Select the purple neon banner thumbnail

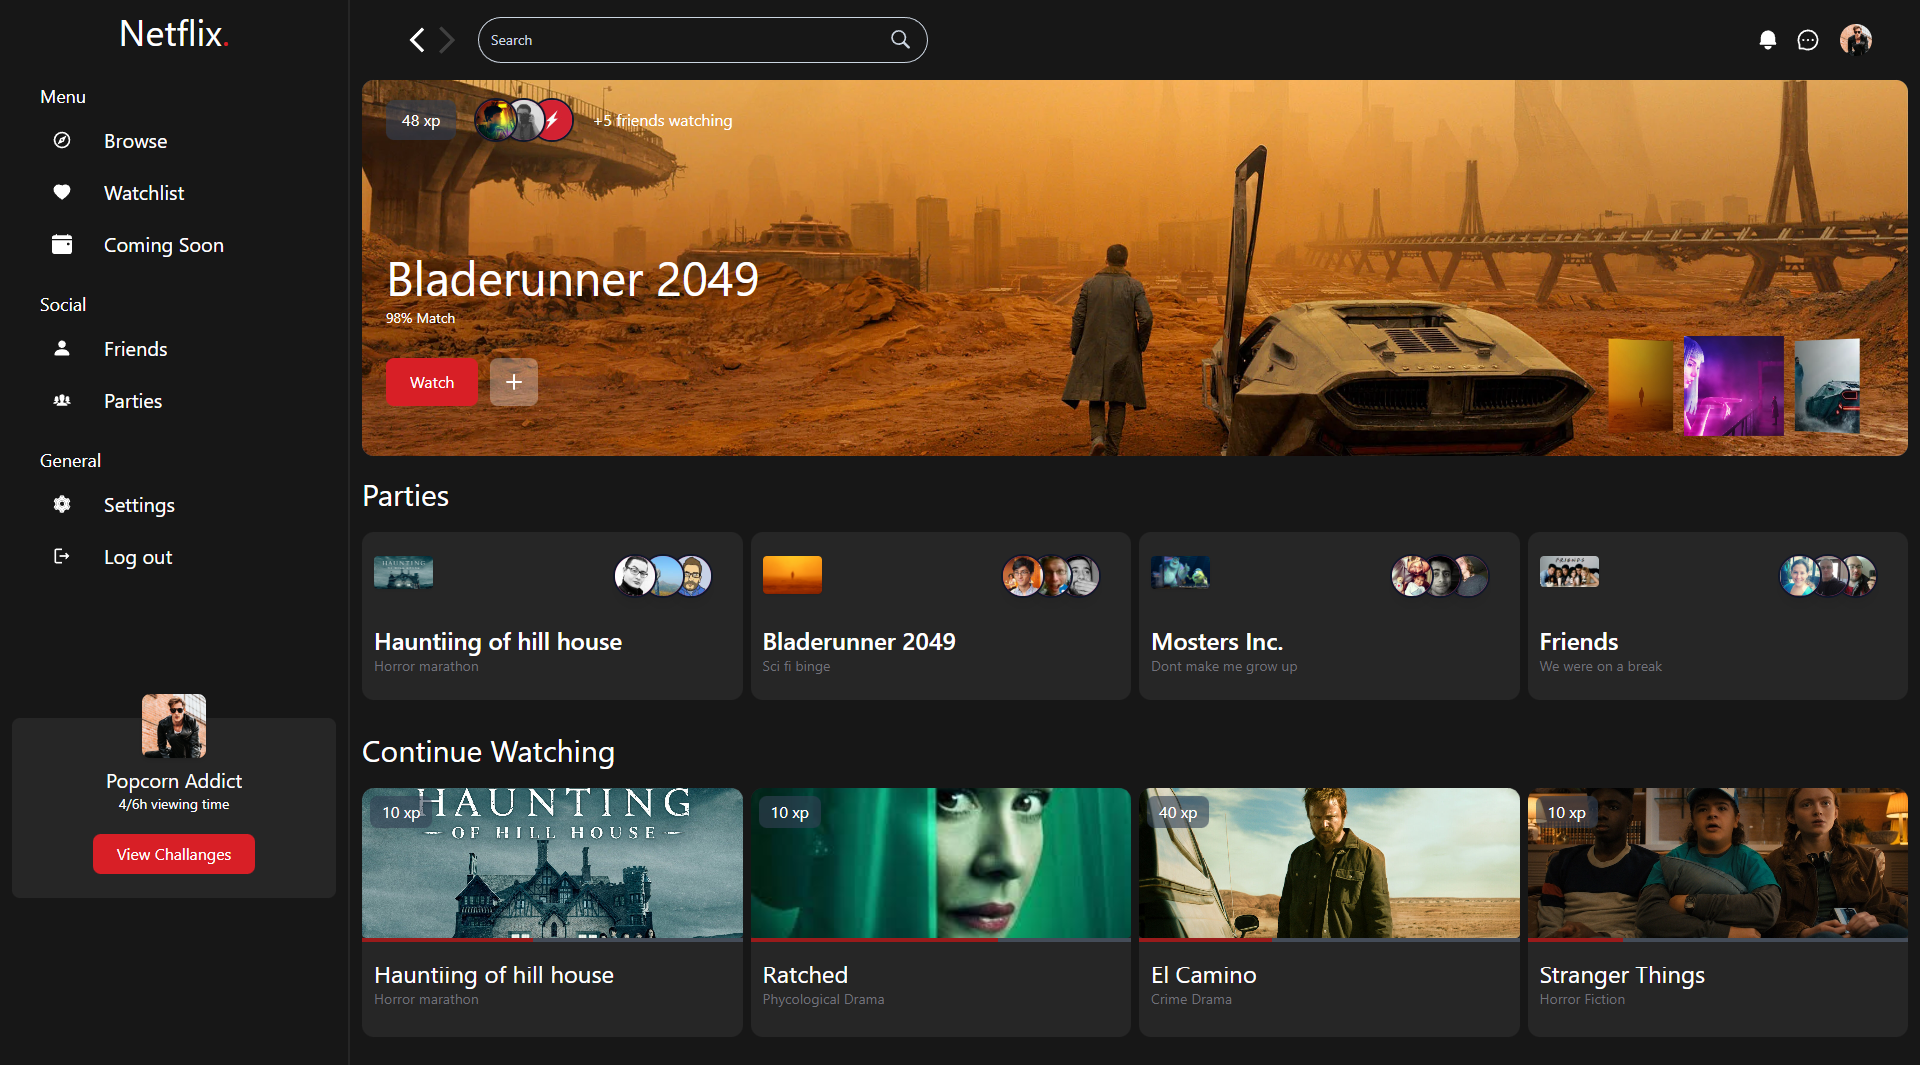pos(1734,385)
